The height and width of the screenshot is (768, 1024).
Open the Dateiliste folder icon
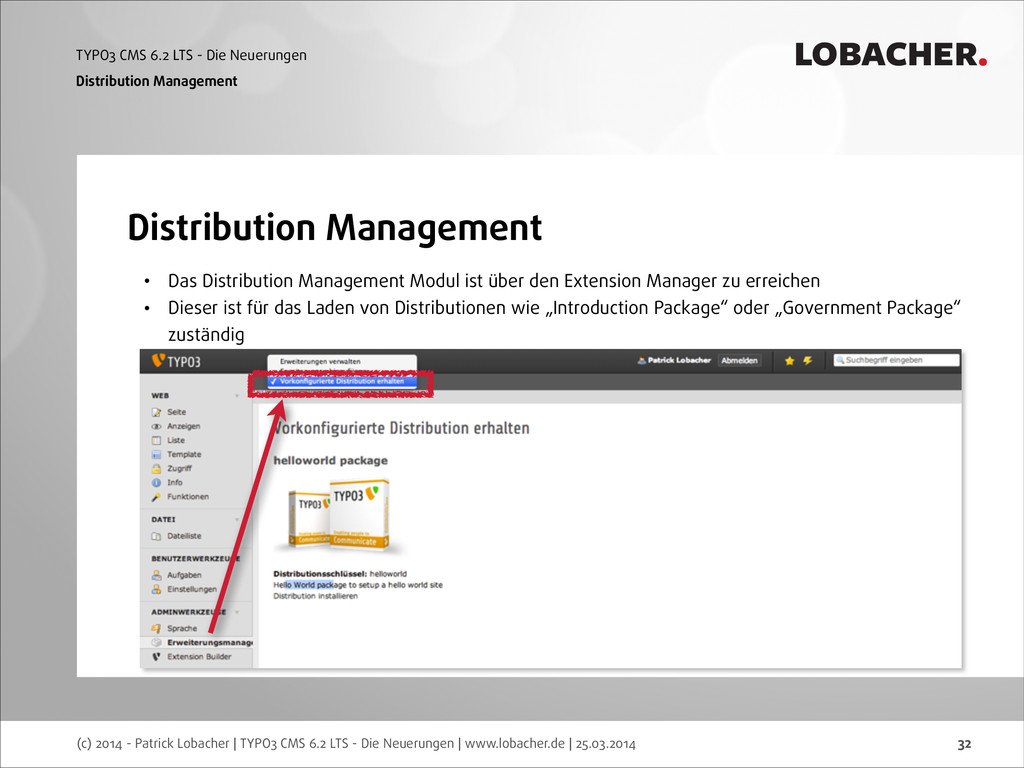156,536
